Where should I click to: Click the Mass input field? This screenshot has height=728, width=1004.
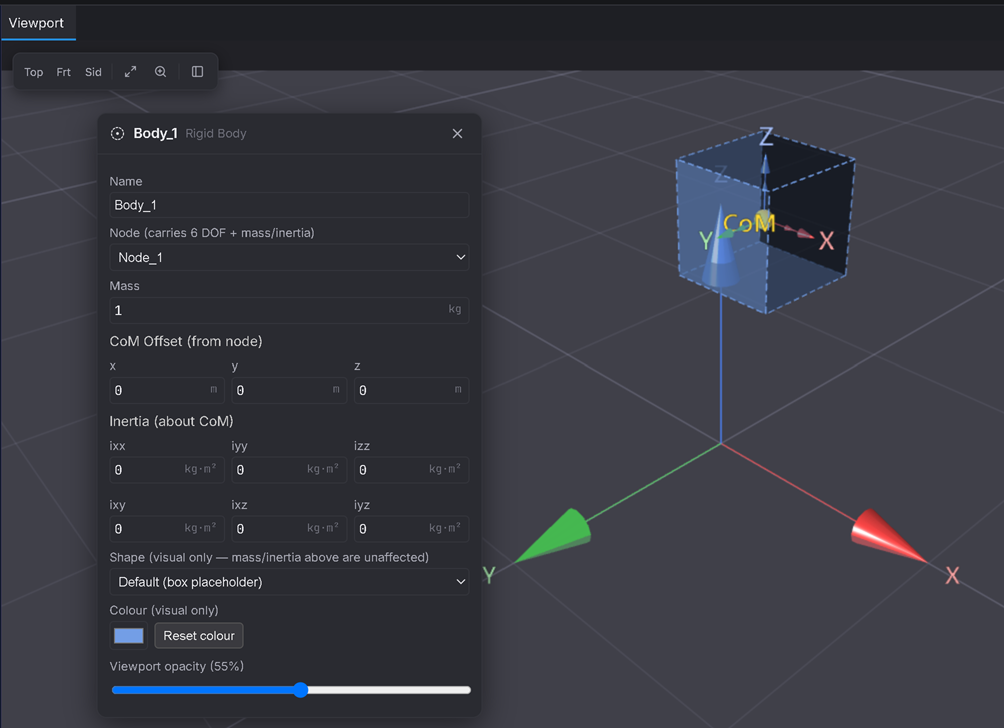coord(289,310)
